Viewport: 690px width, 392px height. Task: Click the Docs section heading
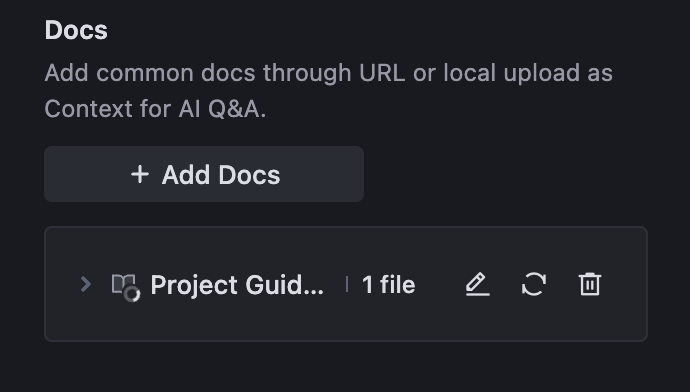click(x=76, y=30)
